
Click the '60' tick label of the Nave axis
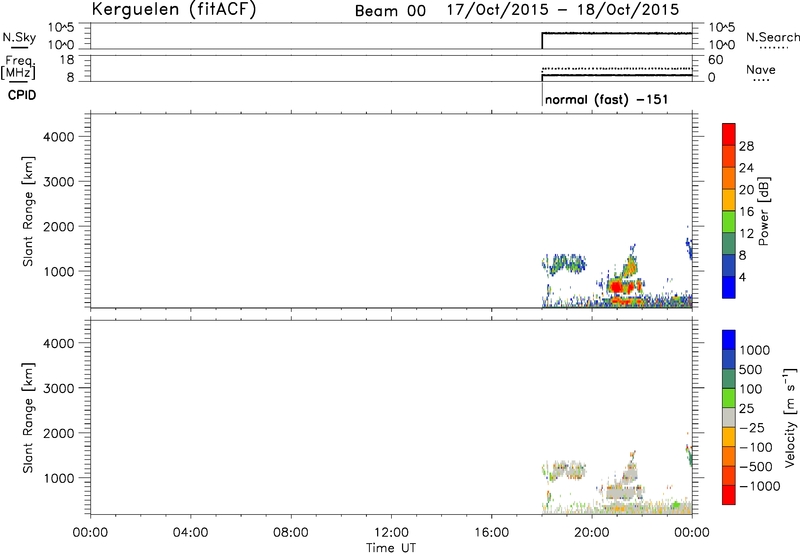pos(716,60)
